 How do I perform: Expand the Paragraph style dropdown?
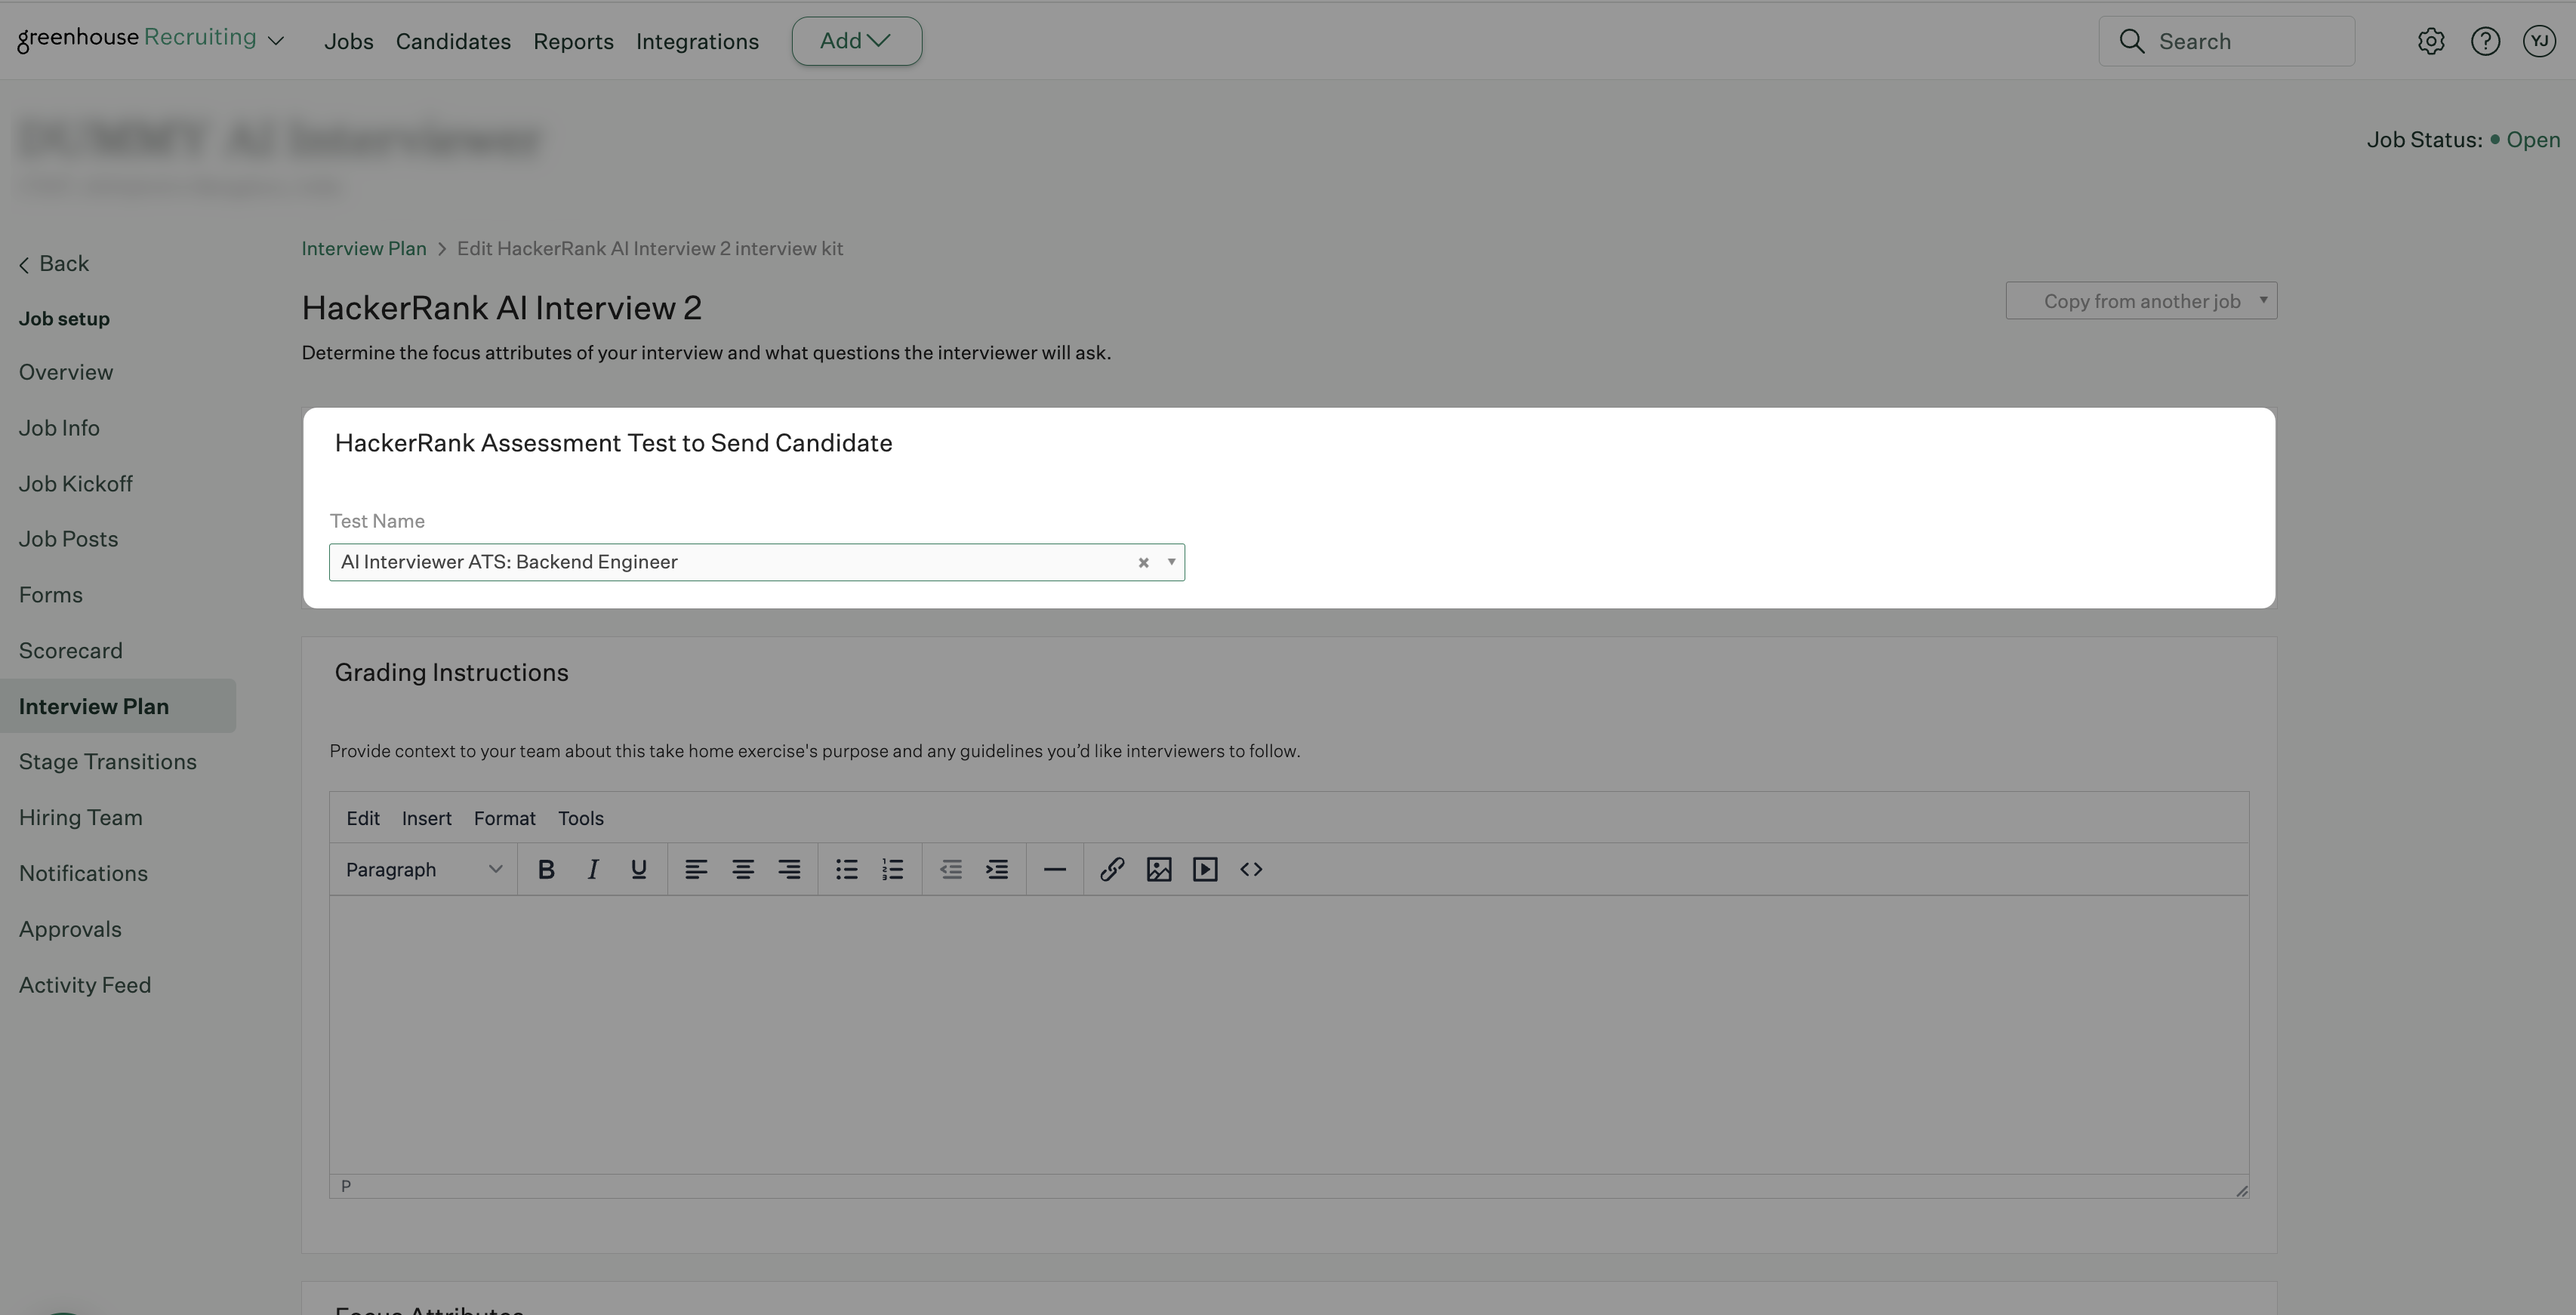[x=424, y=869]
